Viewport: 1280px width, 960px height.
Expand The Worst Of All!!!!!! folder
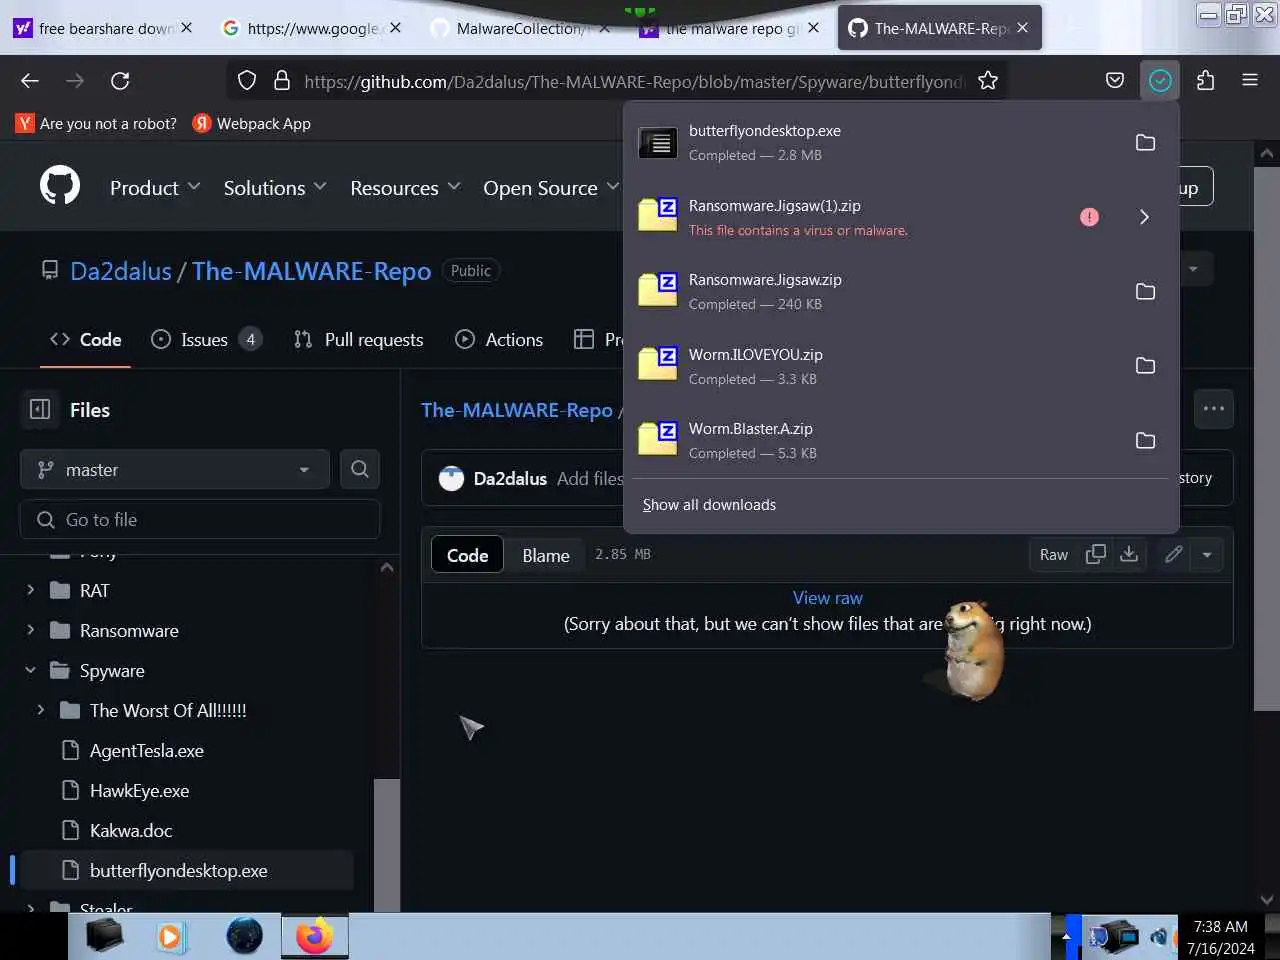(x=40, y=710)
